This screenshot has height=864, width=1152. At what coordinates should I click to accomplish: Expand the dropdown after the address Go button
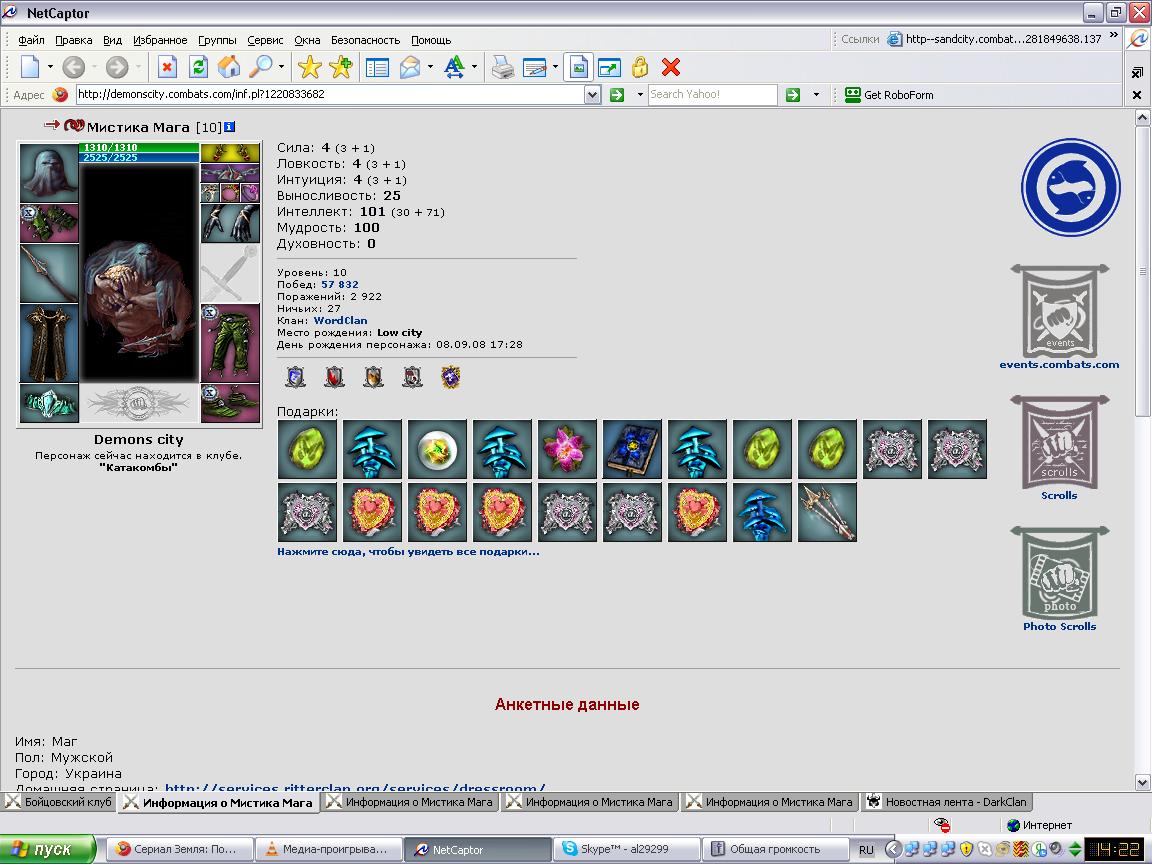640,95
